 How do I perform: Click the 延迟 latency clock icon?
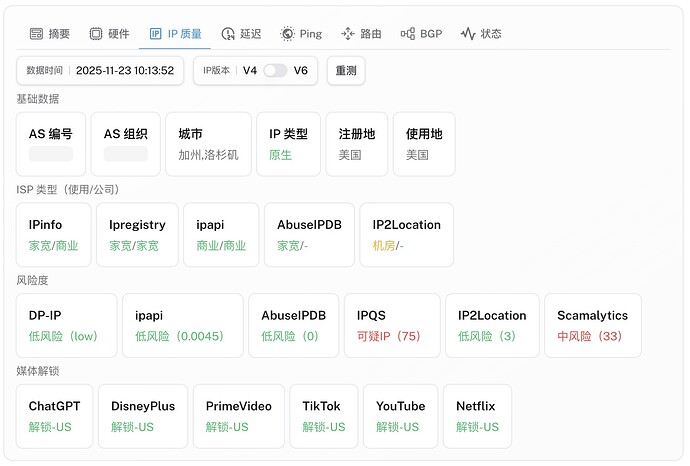228,34
